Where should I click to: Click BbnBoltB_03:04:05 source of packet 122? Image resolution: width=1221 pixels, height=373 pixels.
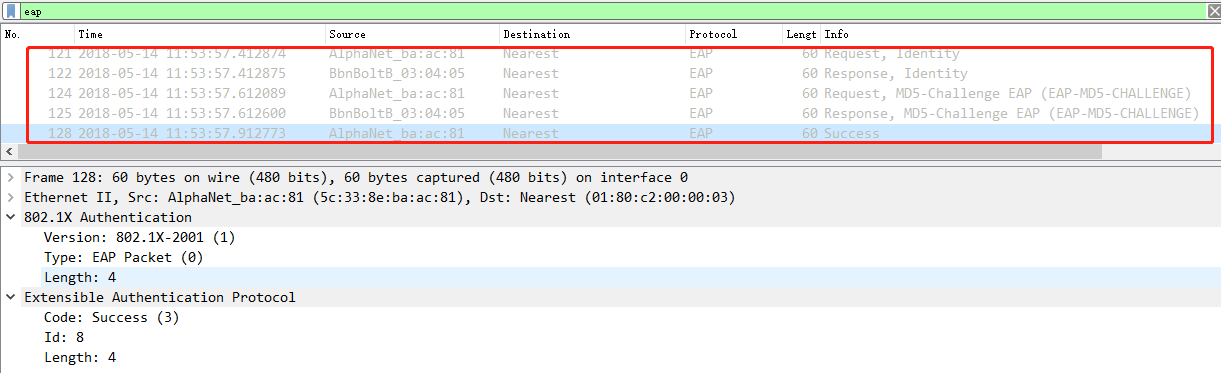coord(397,74)
